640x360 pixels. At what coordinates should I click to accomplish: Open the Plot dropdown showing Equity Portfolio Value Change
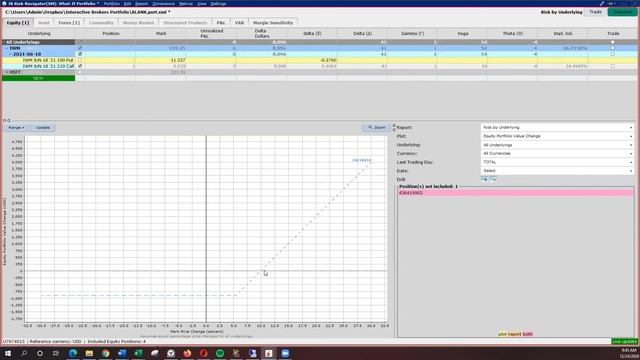tap(557, 136)
